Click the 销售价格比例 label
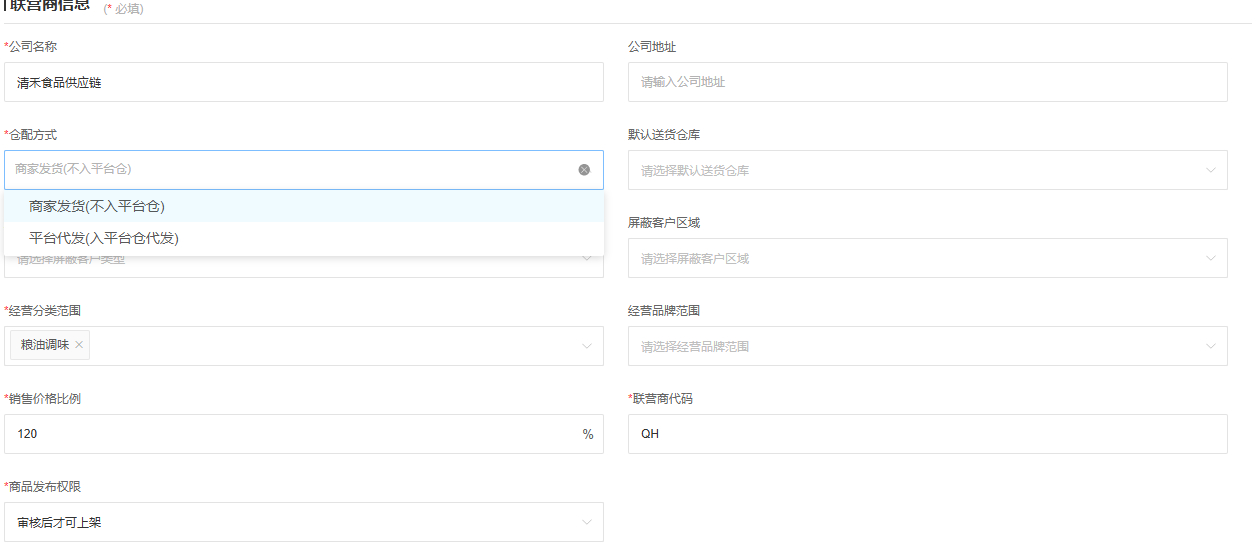1260x545 pixels. tap(45, 398)
